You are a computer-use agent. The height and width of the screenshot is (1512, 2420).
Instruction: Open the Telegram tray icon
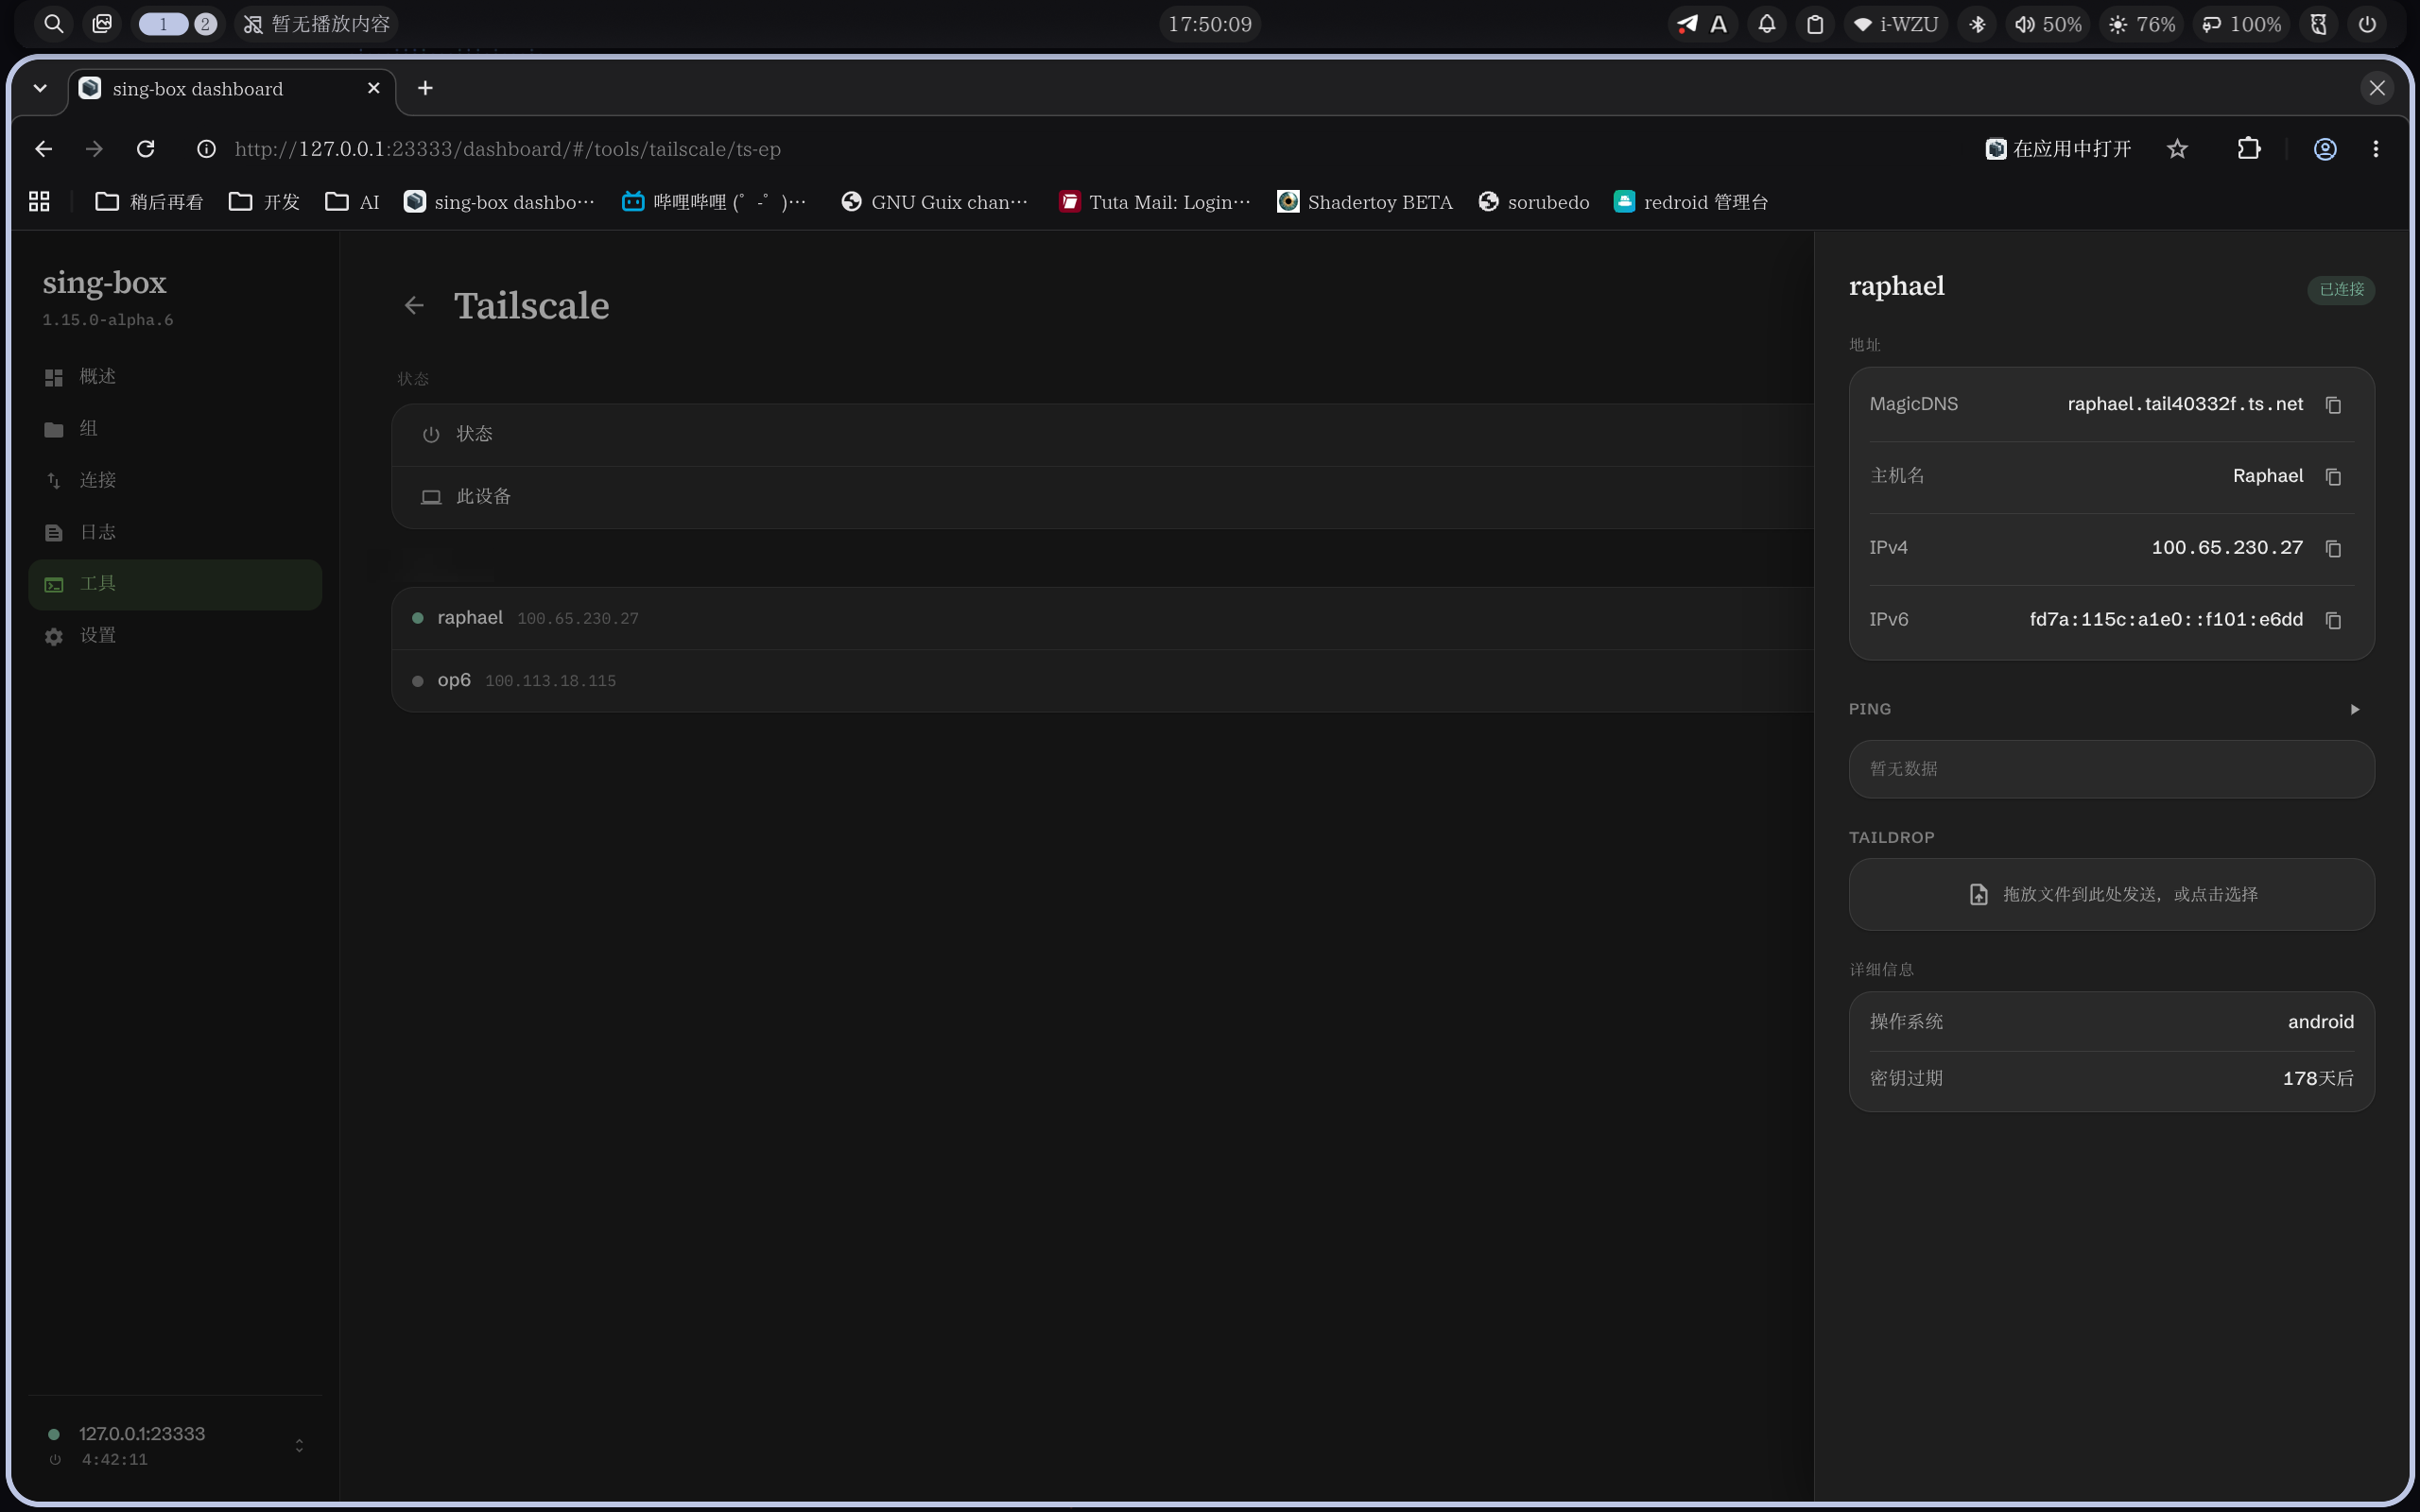tap(1687, 24)
